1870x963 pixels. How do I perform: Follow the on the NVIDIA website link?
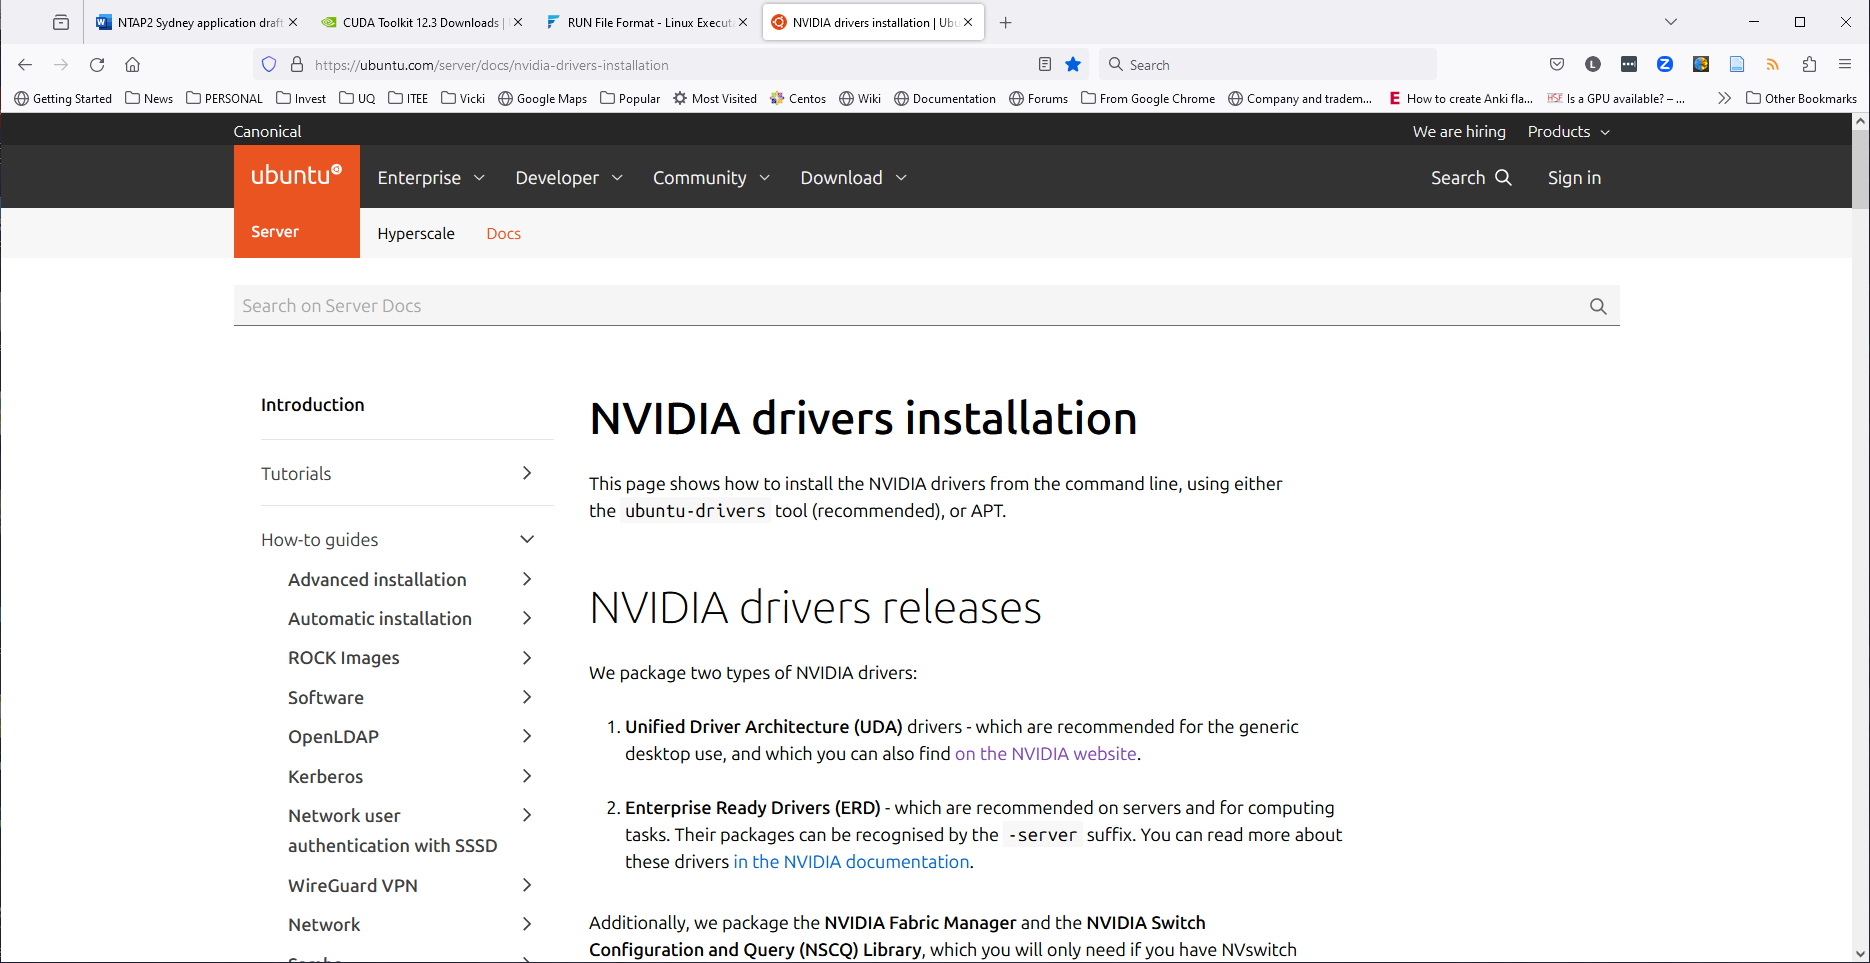click(x=1046, y=753)
